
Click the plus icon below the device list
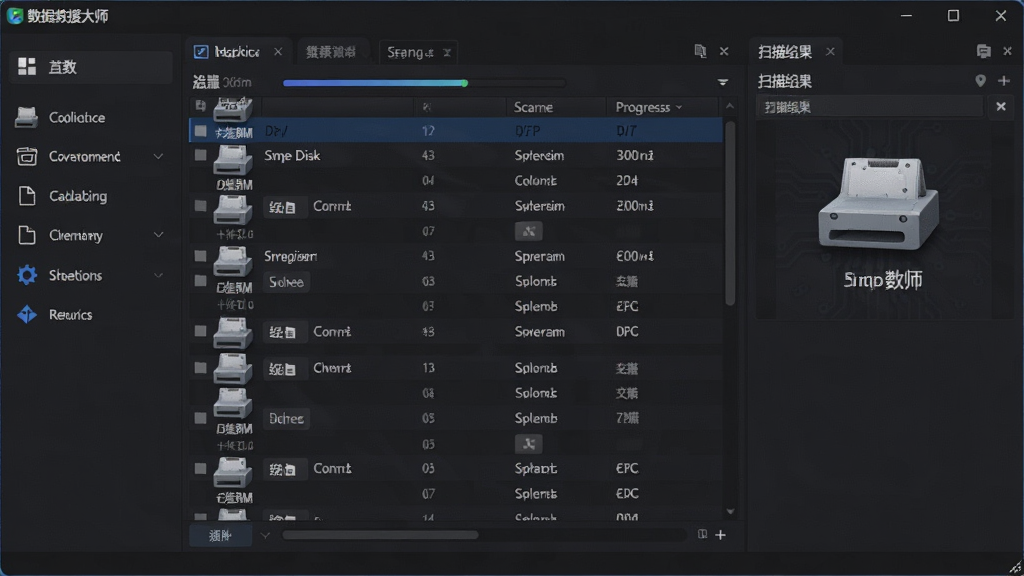[720, 535]
